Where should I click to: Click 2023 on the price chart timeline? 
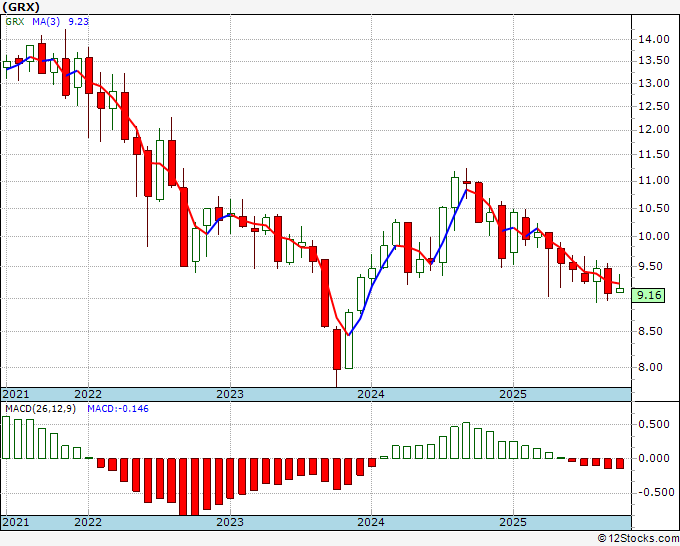coord(230,394)
